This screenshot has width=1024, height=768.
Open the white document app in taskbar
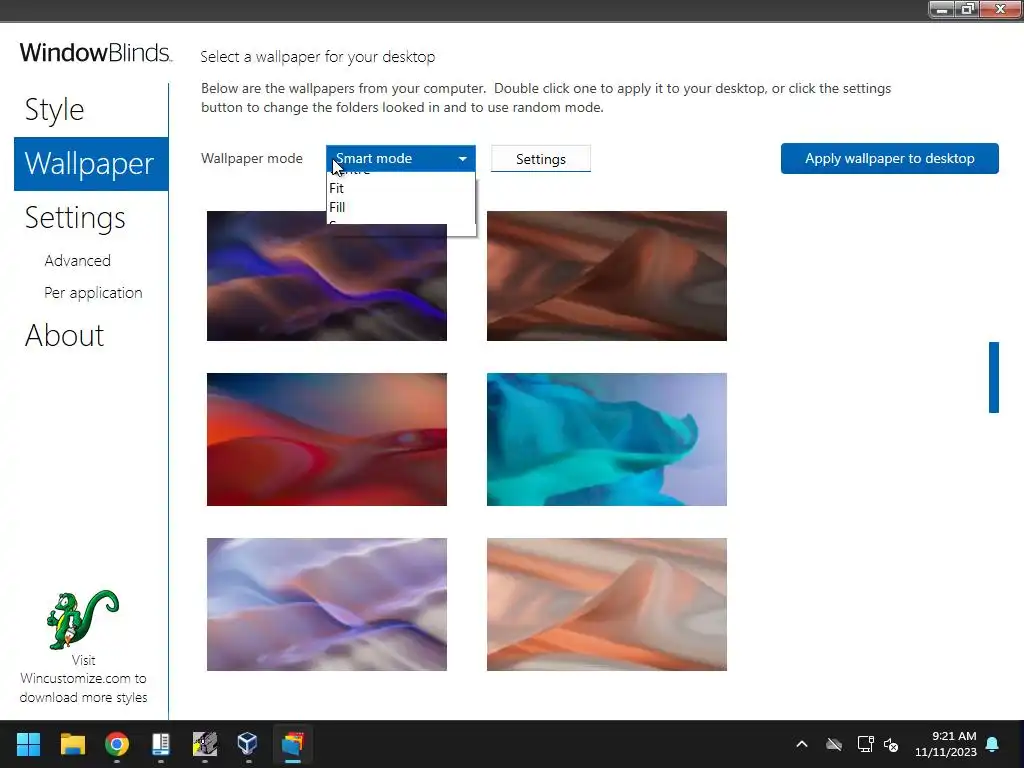(161, 744)
